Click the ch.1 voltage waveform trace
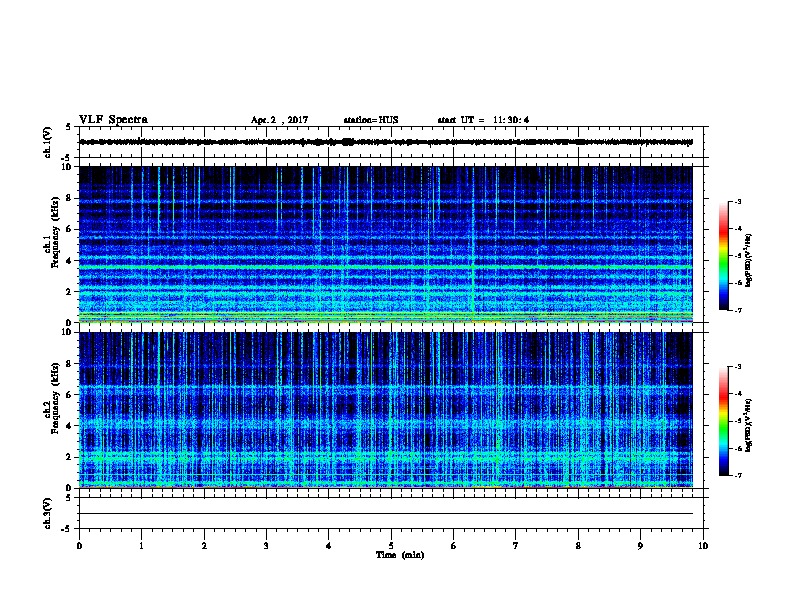 coord(386,142)
